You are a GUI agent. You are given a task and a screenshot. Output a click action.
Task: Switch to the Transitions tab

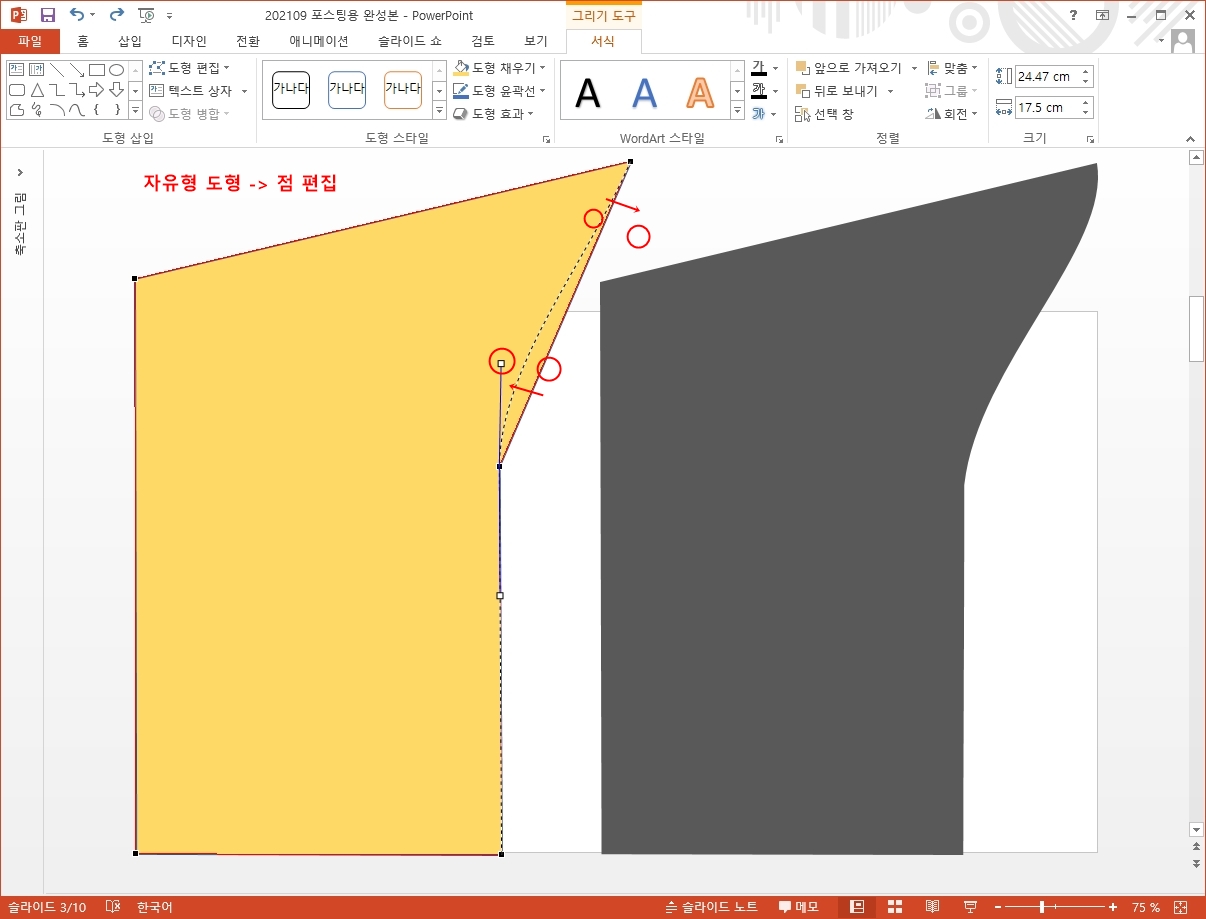point(248,41)
